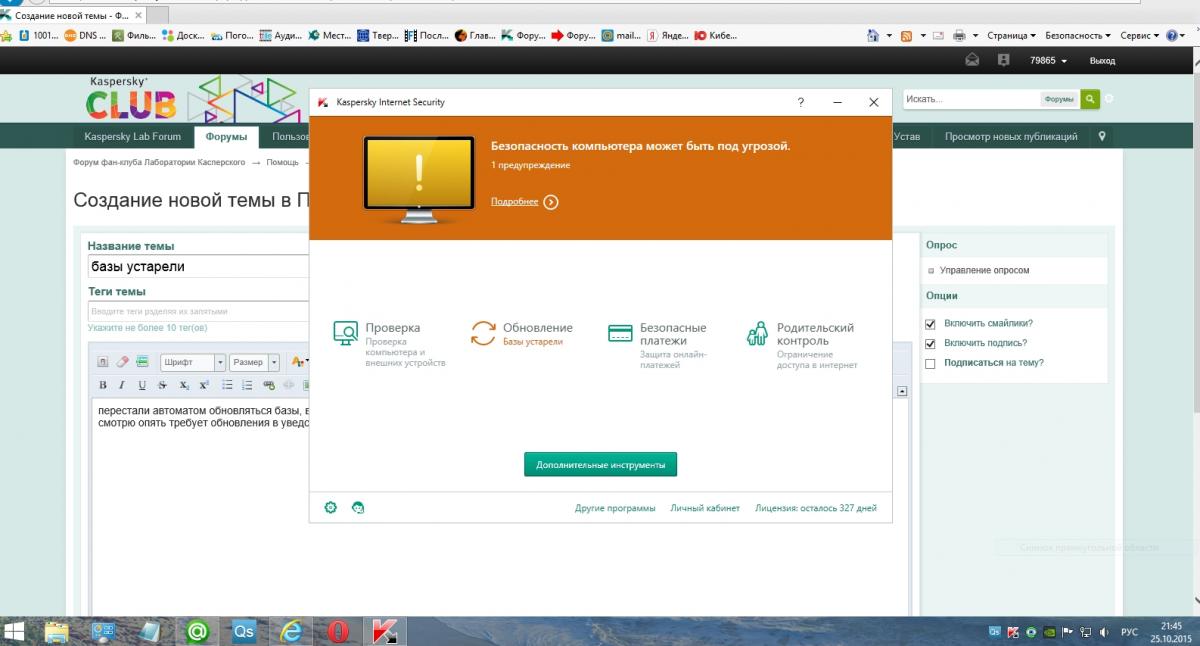Open Безопасные платежи safe payments

pos(658,345)
